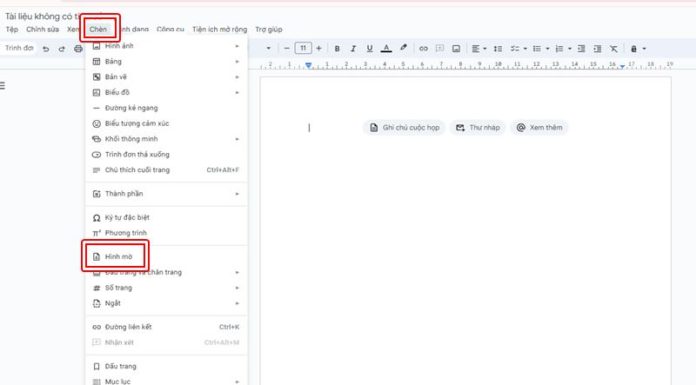Open the Chỉnh sửa menu
Screen dimensions: 696x385
click(x=42, y=29)
